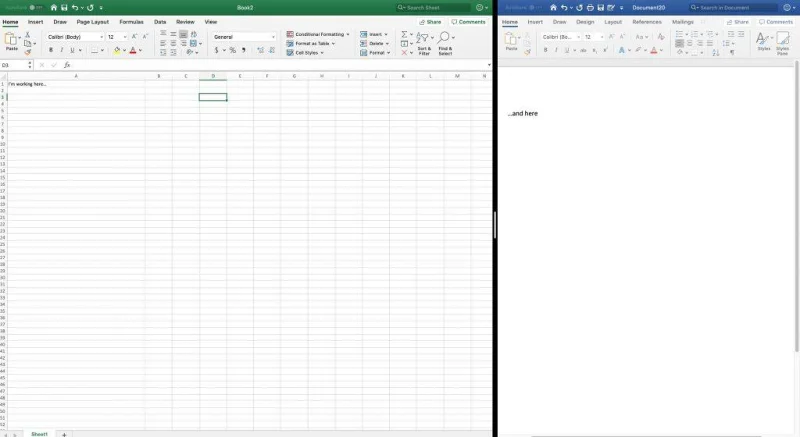
Task: Click the AutoSum sigma icon in Excel
Action: [x=405, y=35]
